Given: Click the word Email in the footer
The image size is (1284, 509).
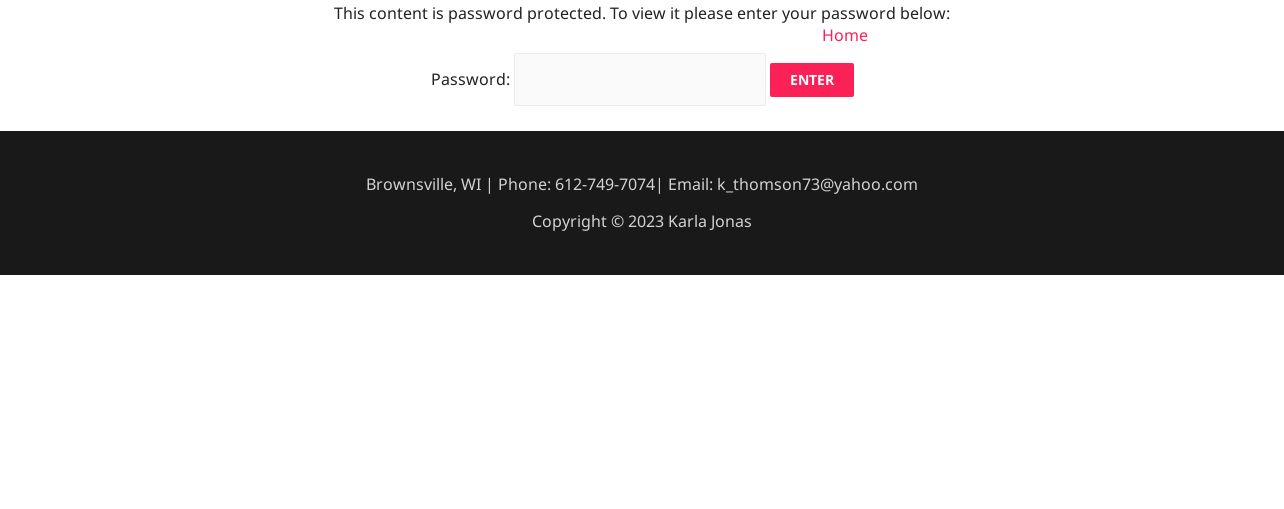Looking at the screenshot, I should click(x=688, y=184).
